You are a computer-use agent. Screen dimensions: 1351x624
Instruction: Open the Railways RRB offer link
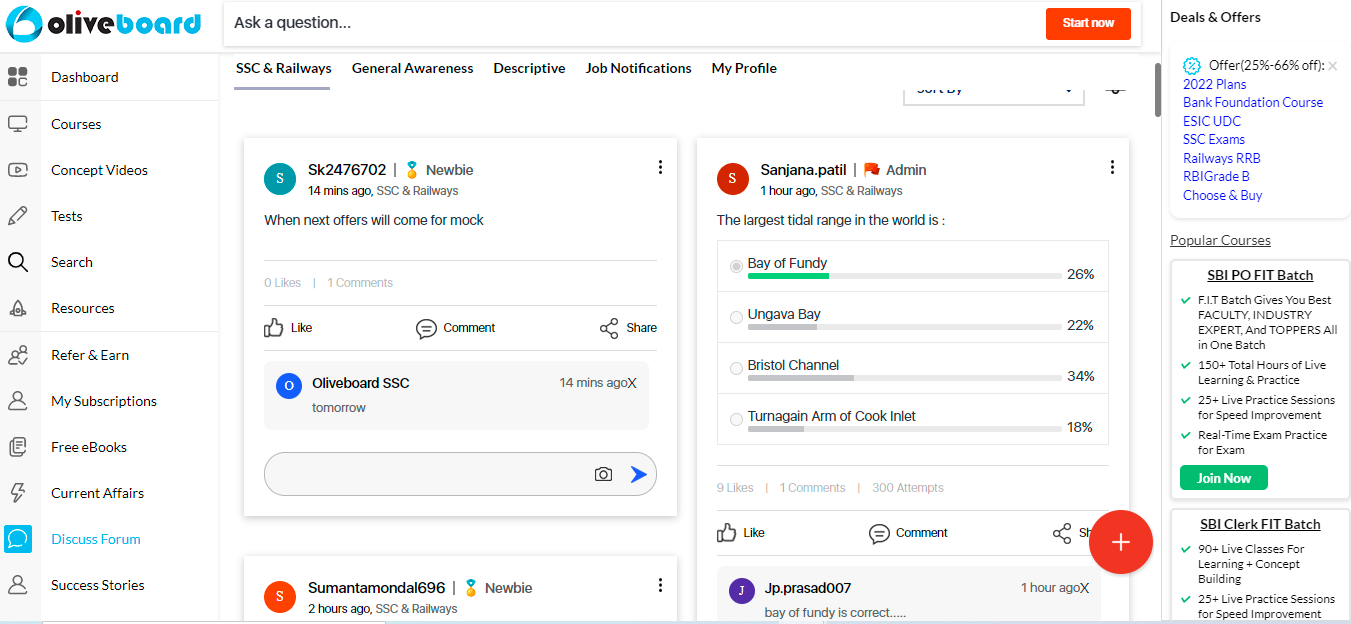coord(1222,158)
